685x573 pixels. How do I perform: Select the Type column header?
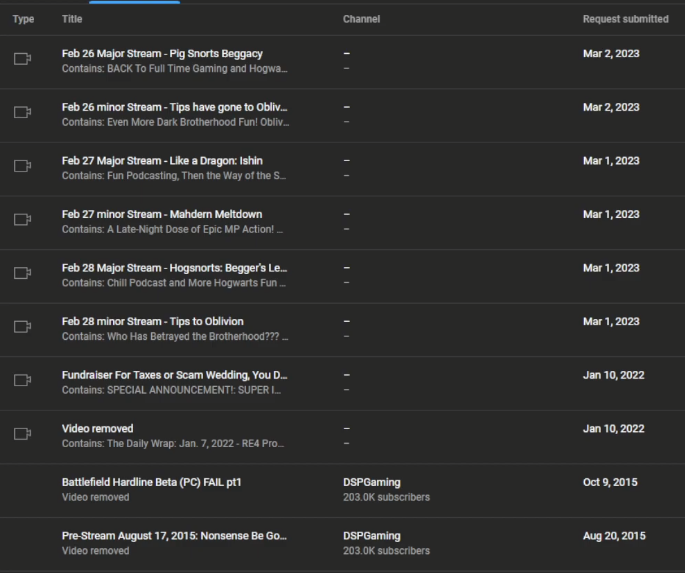[23, 19]
